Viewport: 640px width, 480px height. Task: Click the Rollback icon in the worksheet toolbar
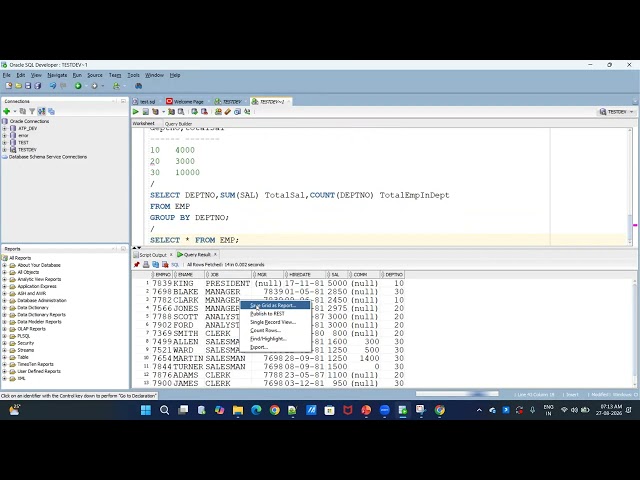pyautogui.click(x=204, y=112)
